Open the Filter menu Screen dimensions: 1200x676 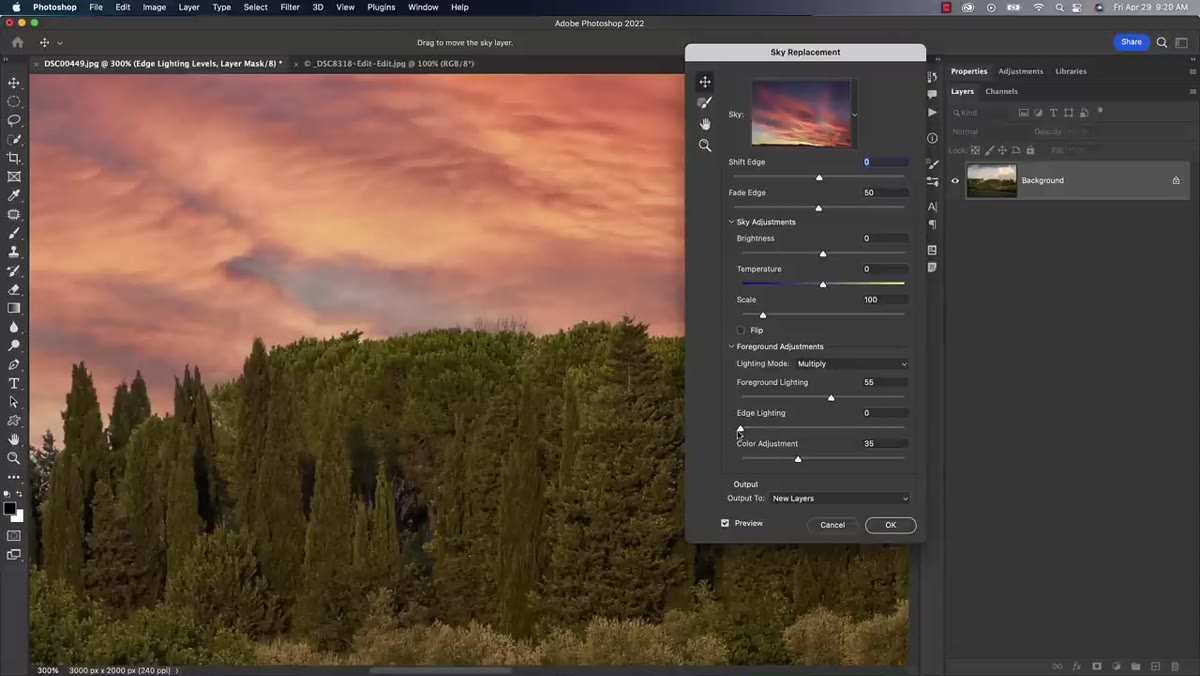click(290, 7)
